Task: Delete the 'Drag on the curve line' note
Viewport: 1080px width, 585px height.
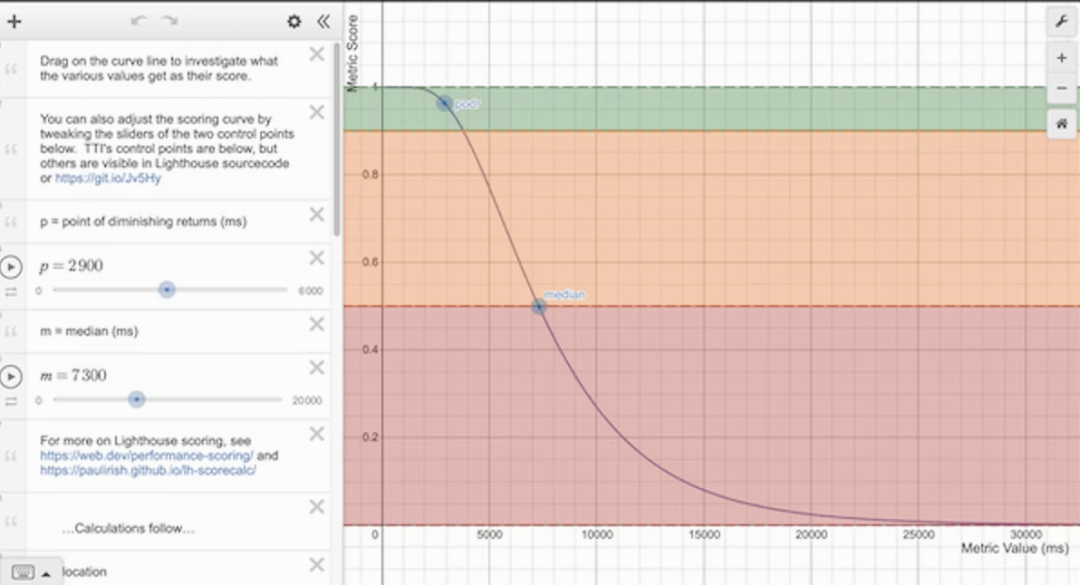Action: (x=317, y=54)
